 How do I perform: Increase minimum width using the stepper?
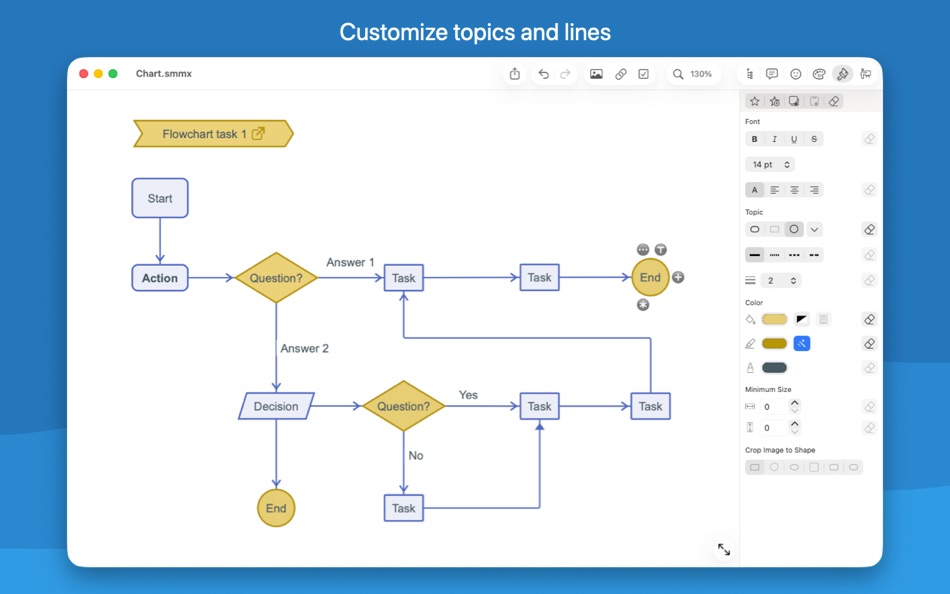(794, 401)
